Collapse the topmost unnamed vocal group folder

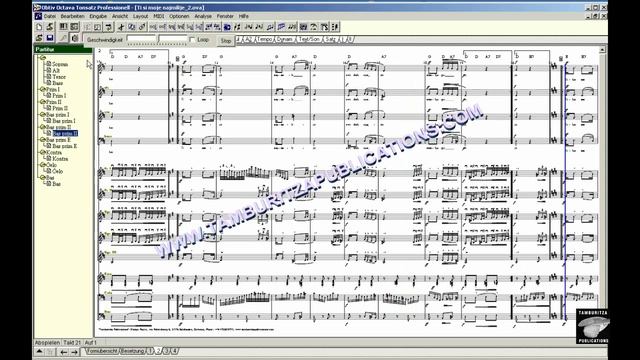42,58
